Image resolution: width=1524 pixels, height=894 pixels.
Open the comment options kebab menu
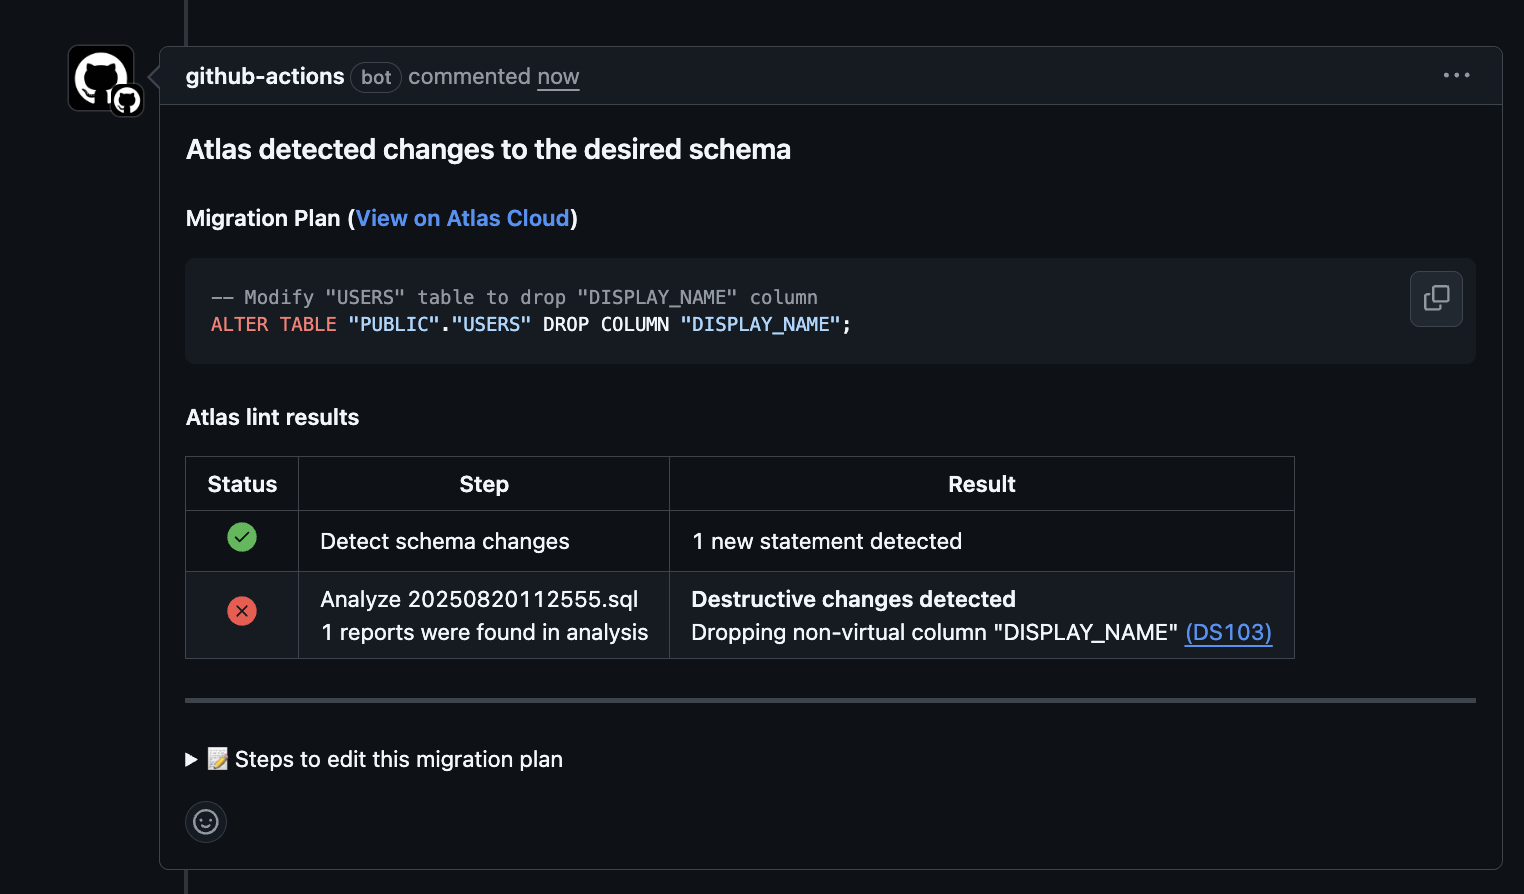1456,75
